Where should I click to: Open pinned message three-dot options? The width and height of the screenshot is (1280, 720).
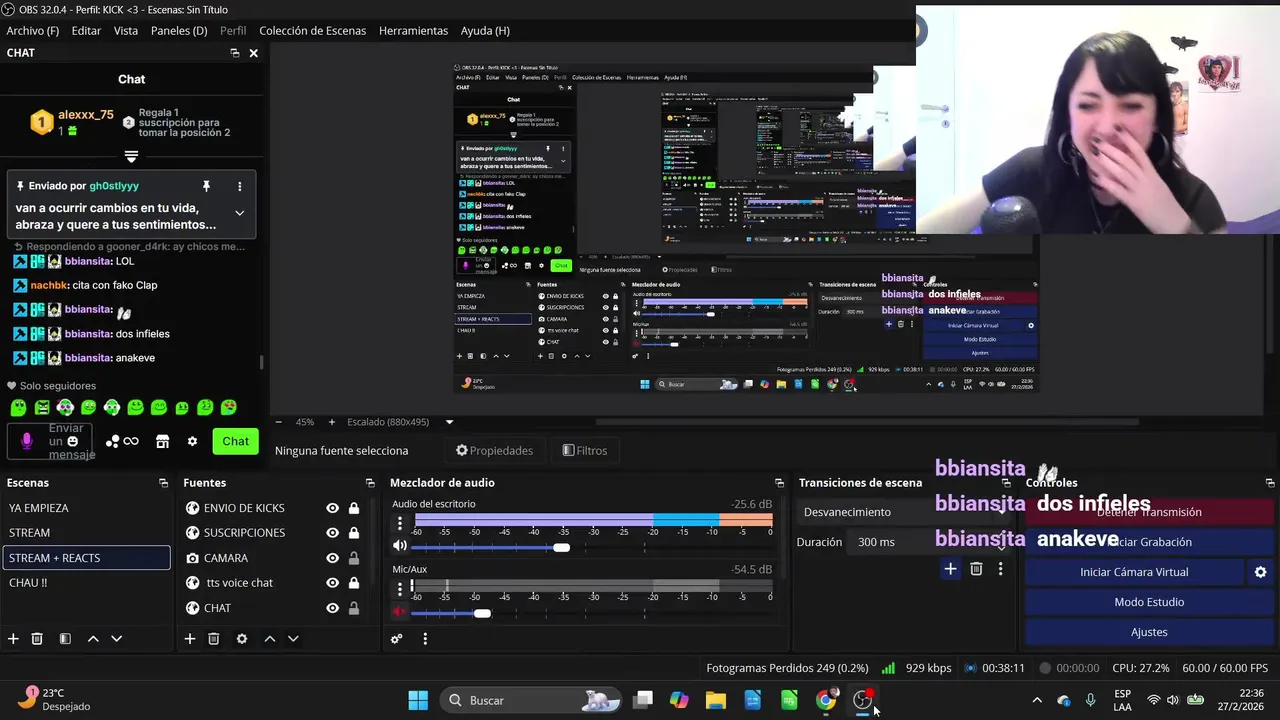click(239, 186)
